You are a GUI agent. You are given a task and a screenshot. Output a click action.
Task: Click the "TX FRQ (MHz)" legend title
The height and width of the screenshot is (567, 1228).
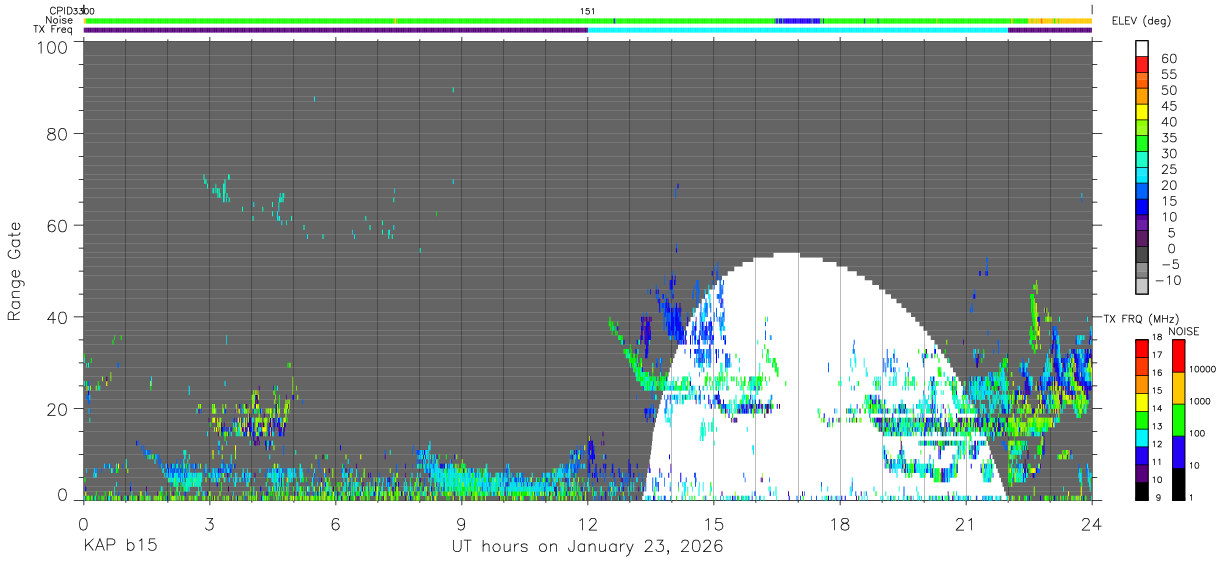tap(1141, 319)
